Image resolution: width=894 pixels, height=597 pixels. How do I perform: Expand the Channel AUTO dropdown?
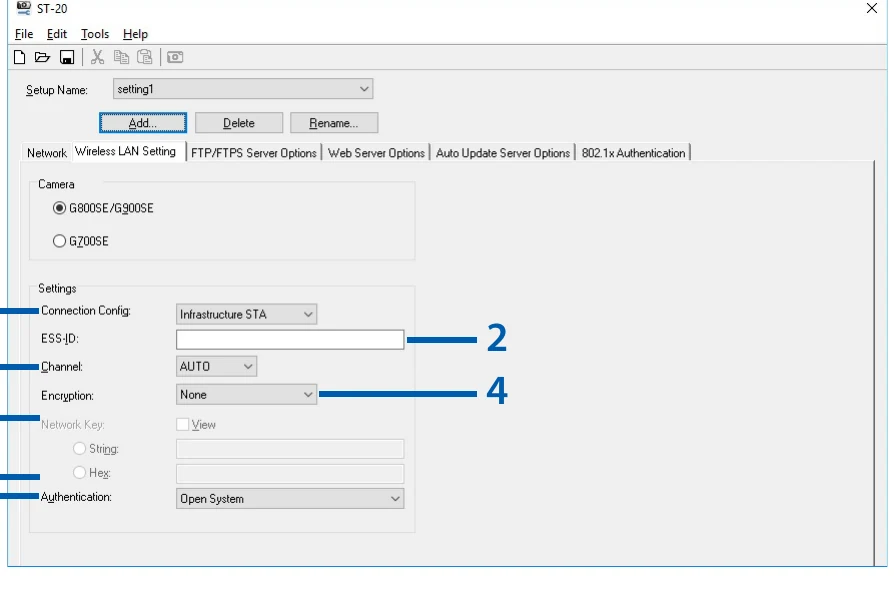pyautogui.click(x=216, y=367)
